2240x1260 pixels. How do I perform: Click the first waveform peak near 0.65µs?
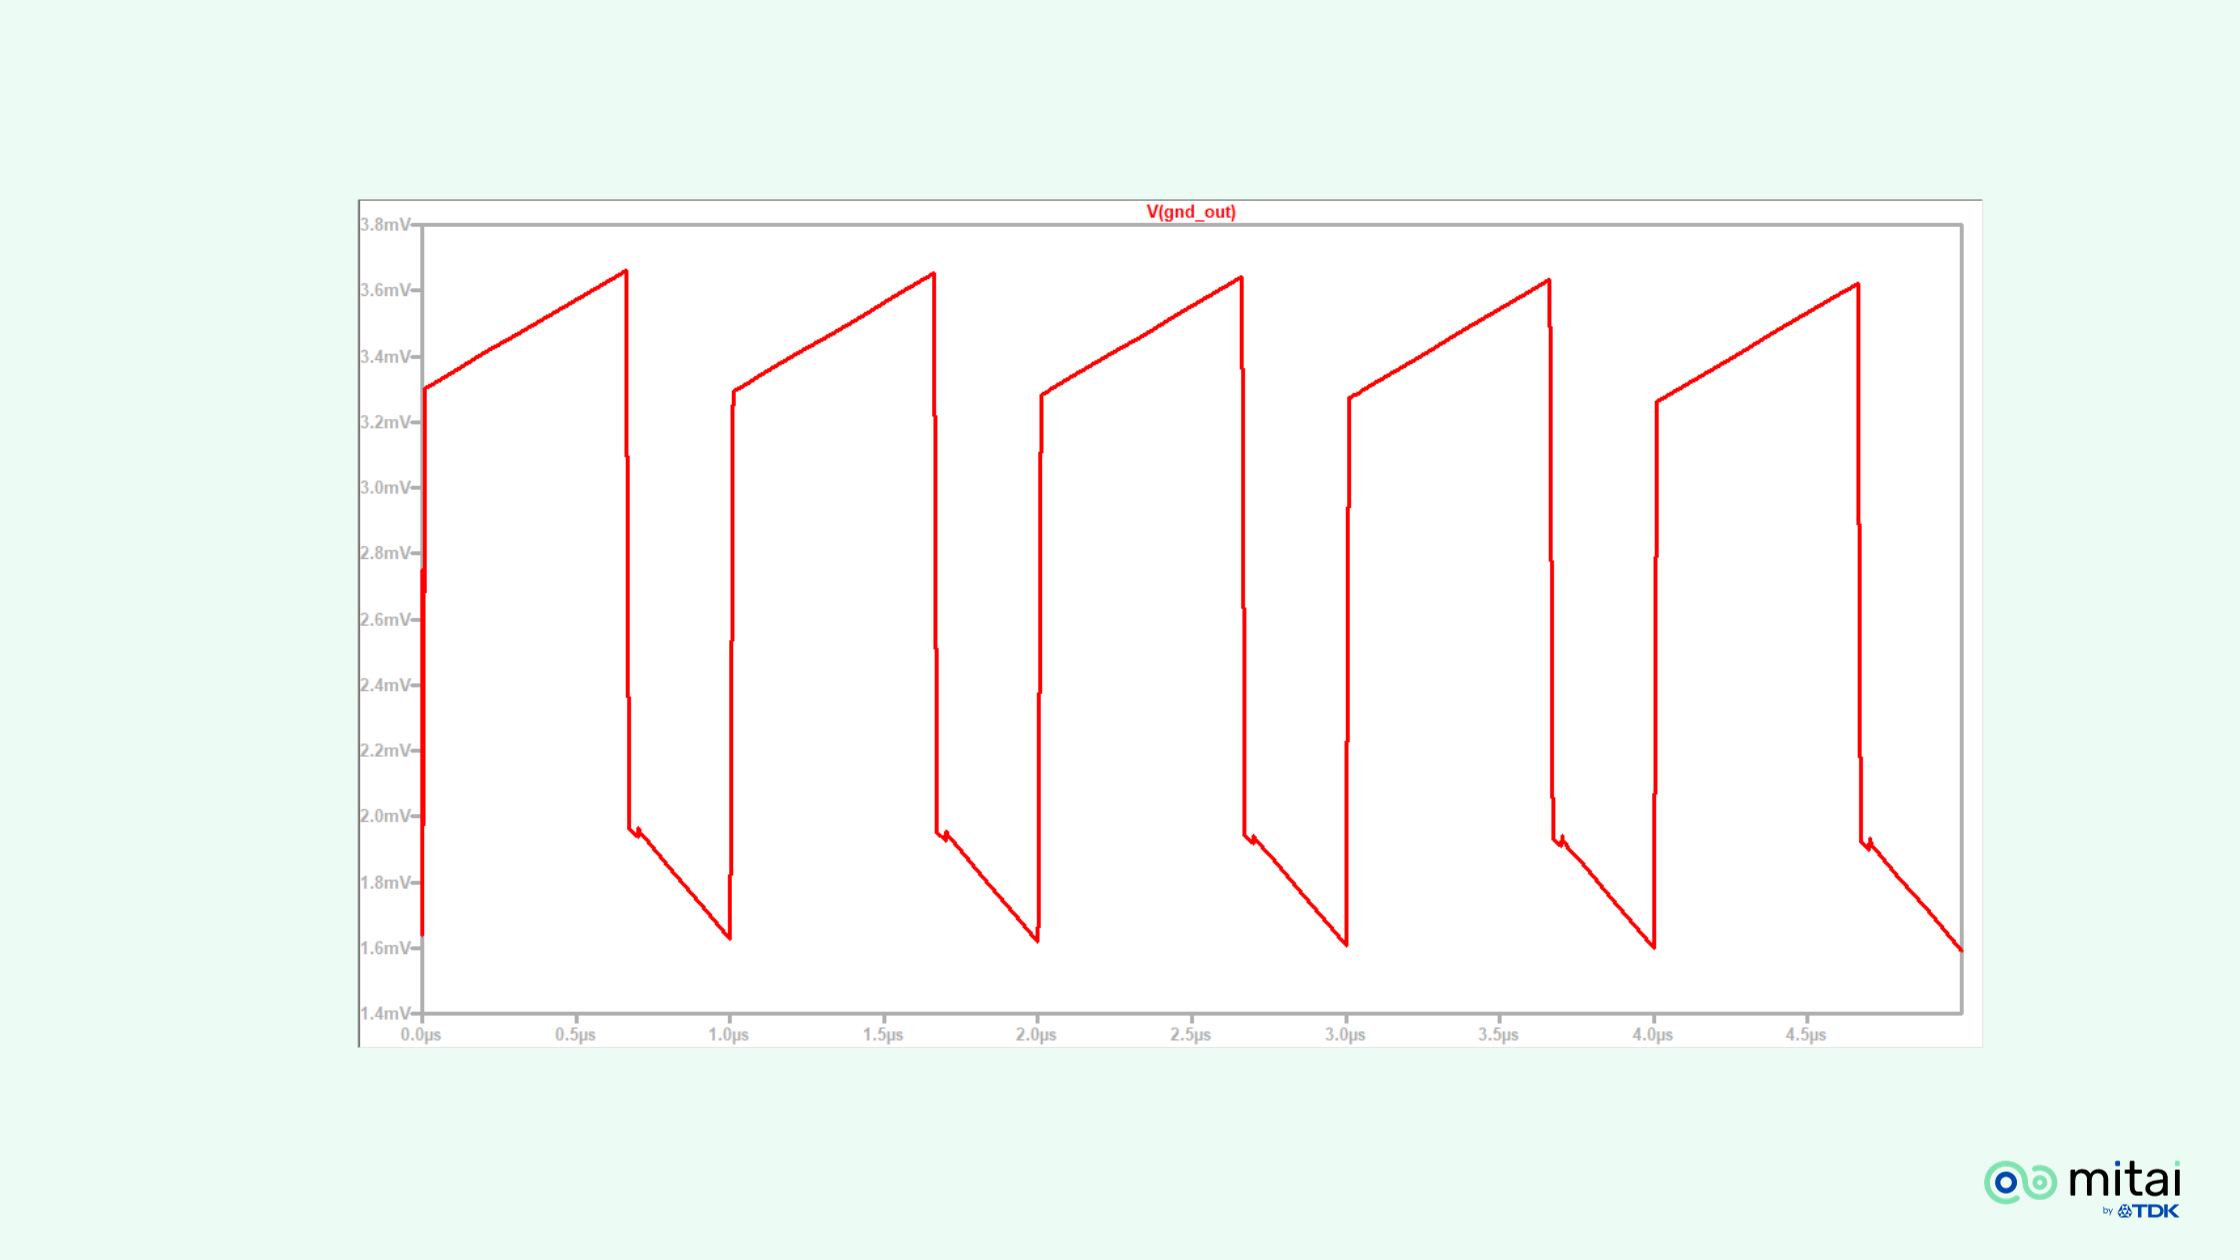[626, 271]
